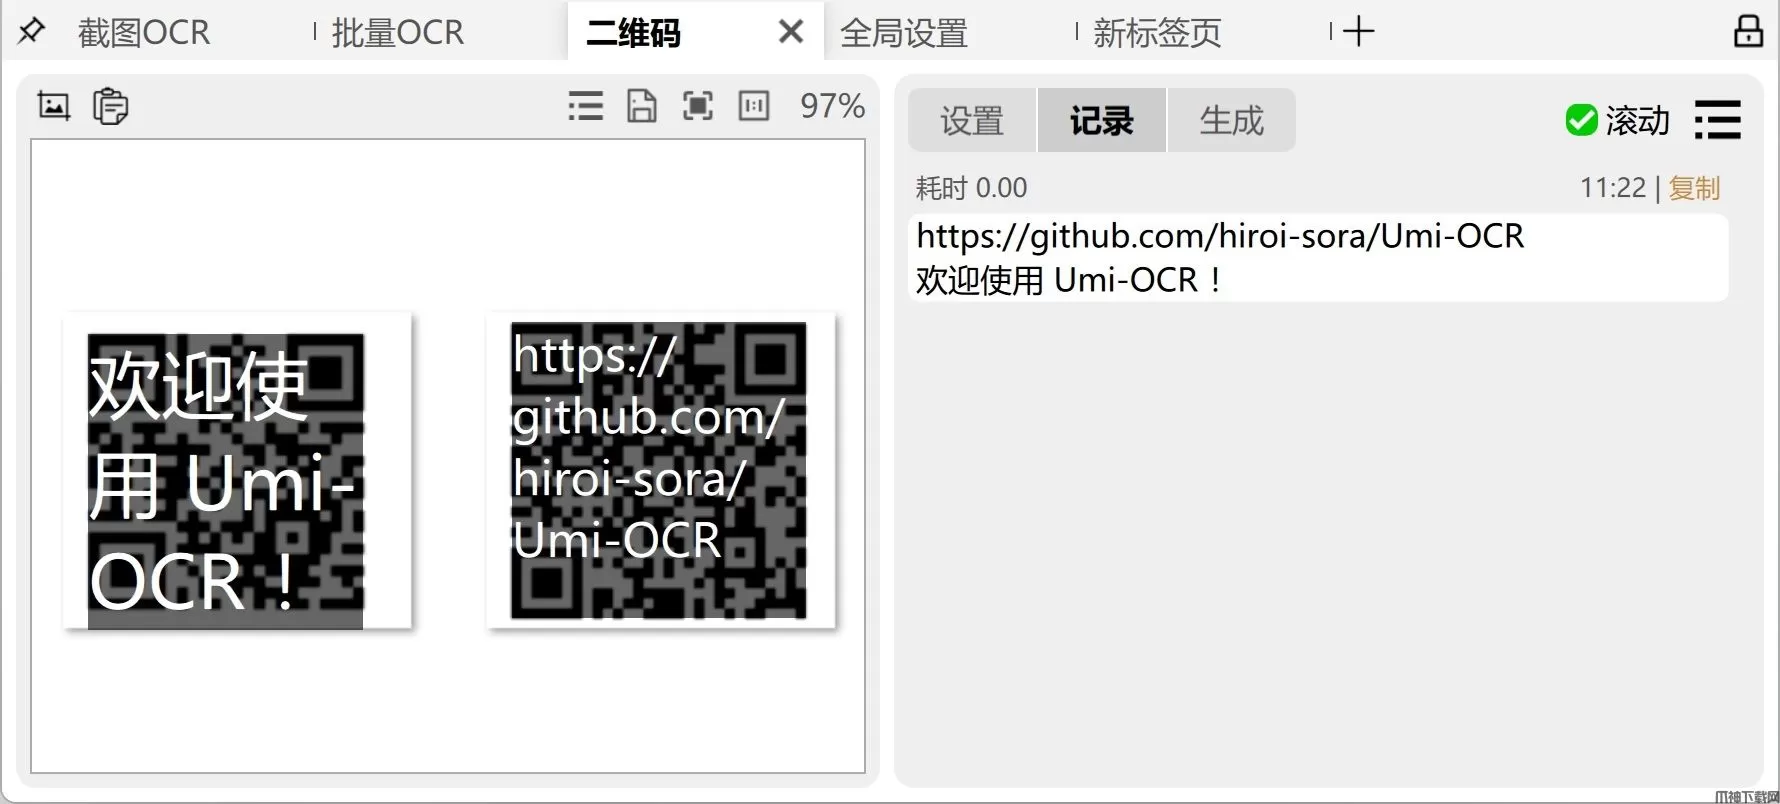Open the record list menu icon

(1718, 120)
